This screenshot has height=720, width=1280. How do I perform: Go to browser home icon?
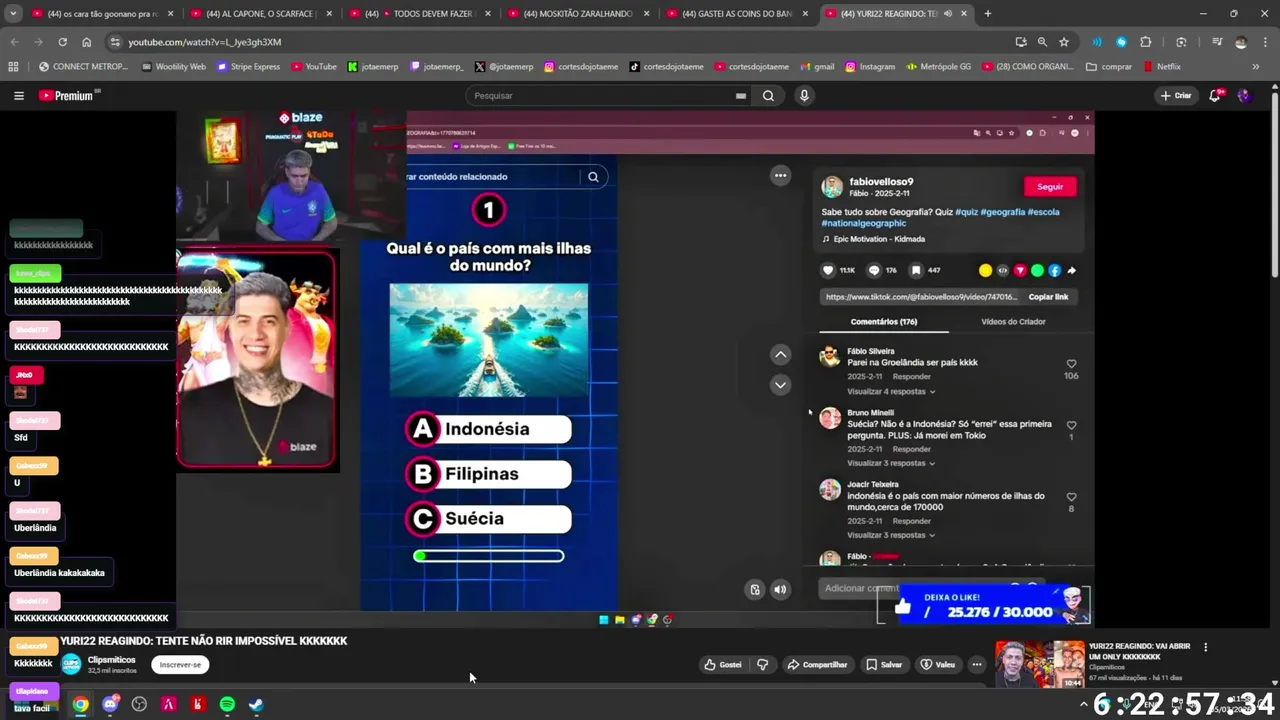coord(87,42)
